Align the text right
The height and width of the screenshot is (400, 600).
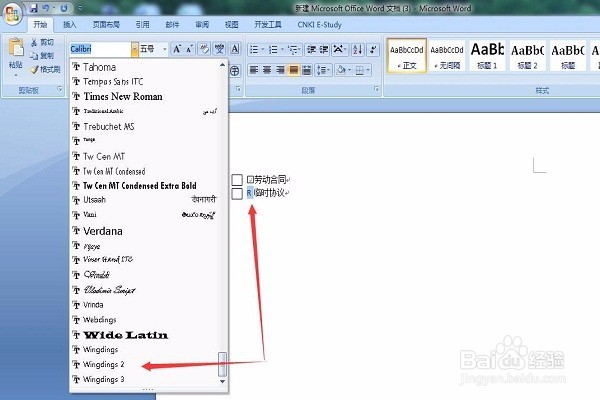point(280,70)
